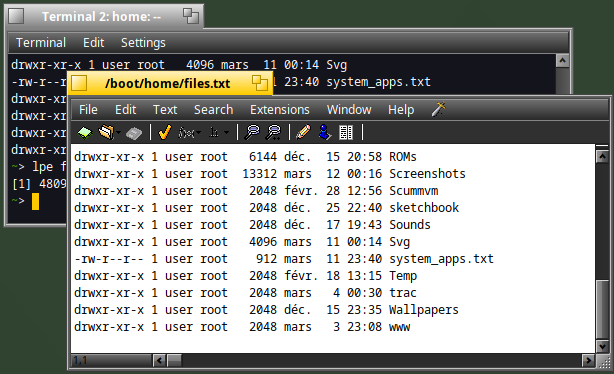
Task: Click the left arrow of horizontal scrollbar
Action: tap(159, 360)
